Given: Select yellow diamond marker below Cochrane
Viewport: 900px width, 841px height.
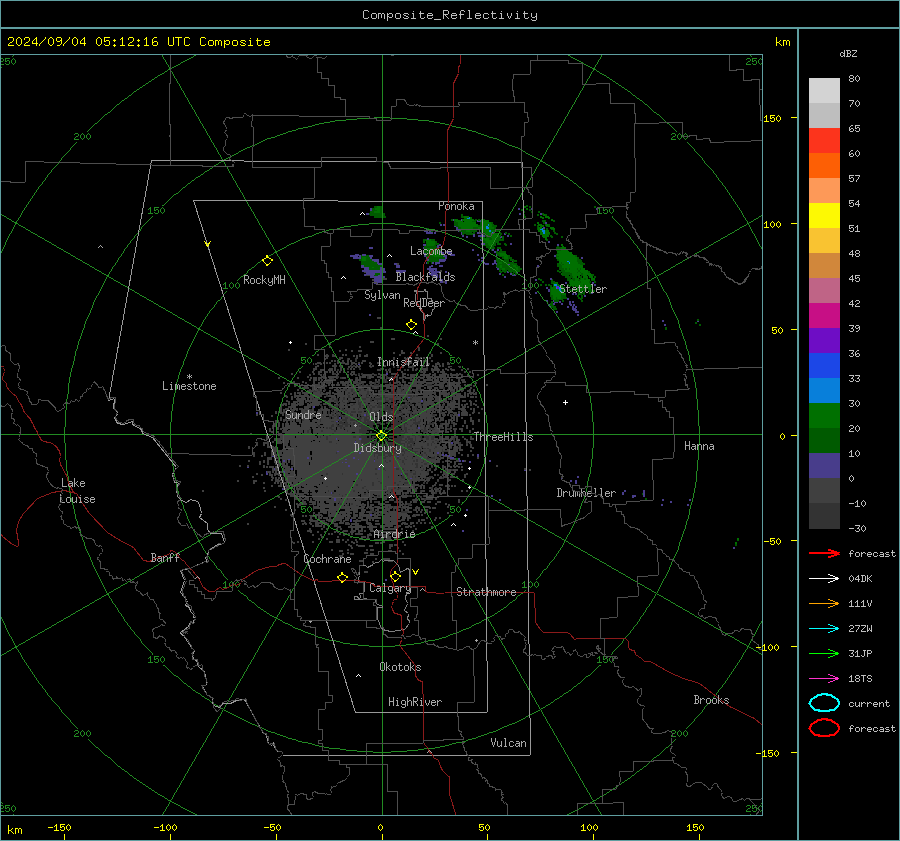Looking at the screenshot, I should (342, 577).
